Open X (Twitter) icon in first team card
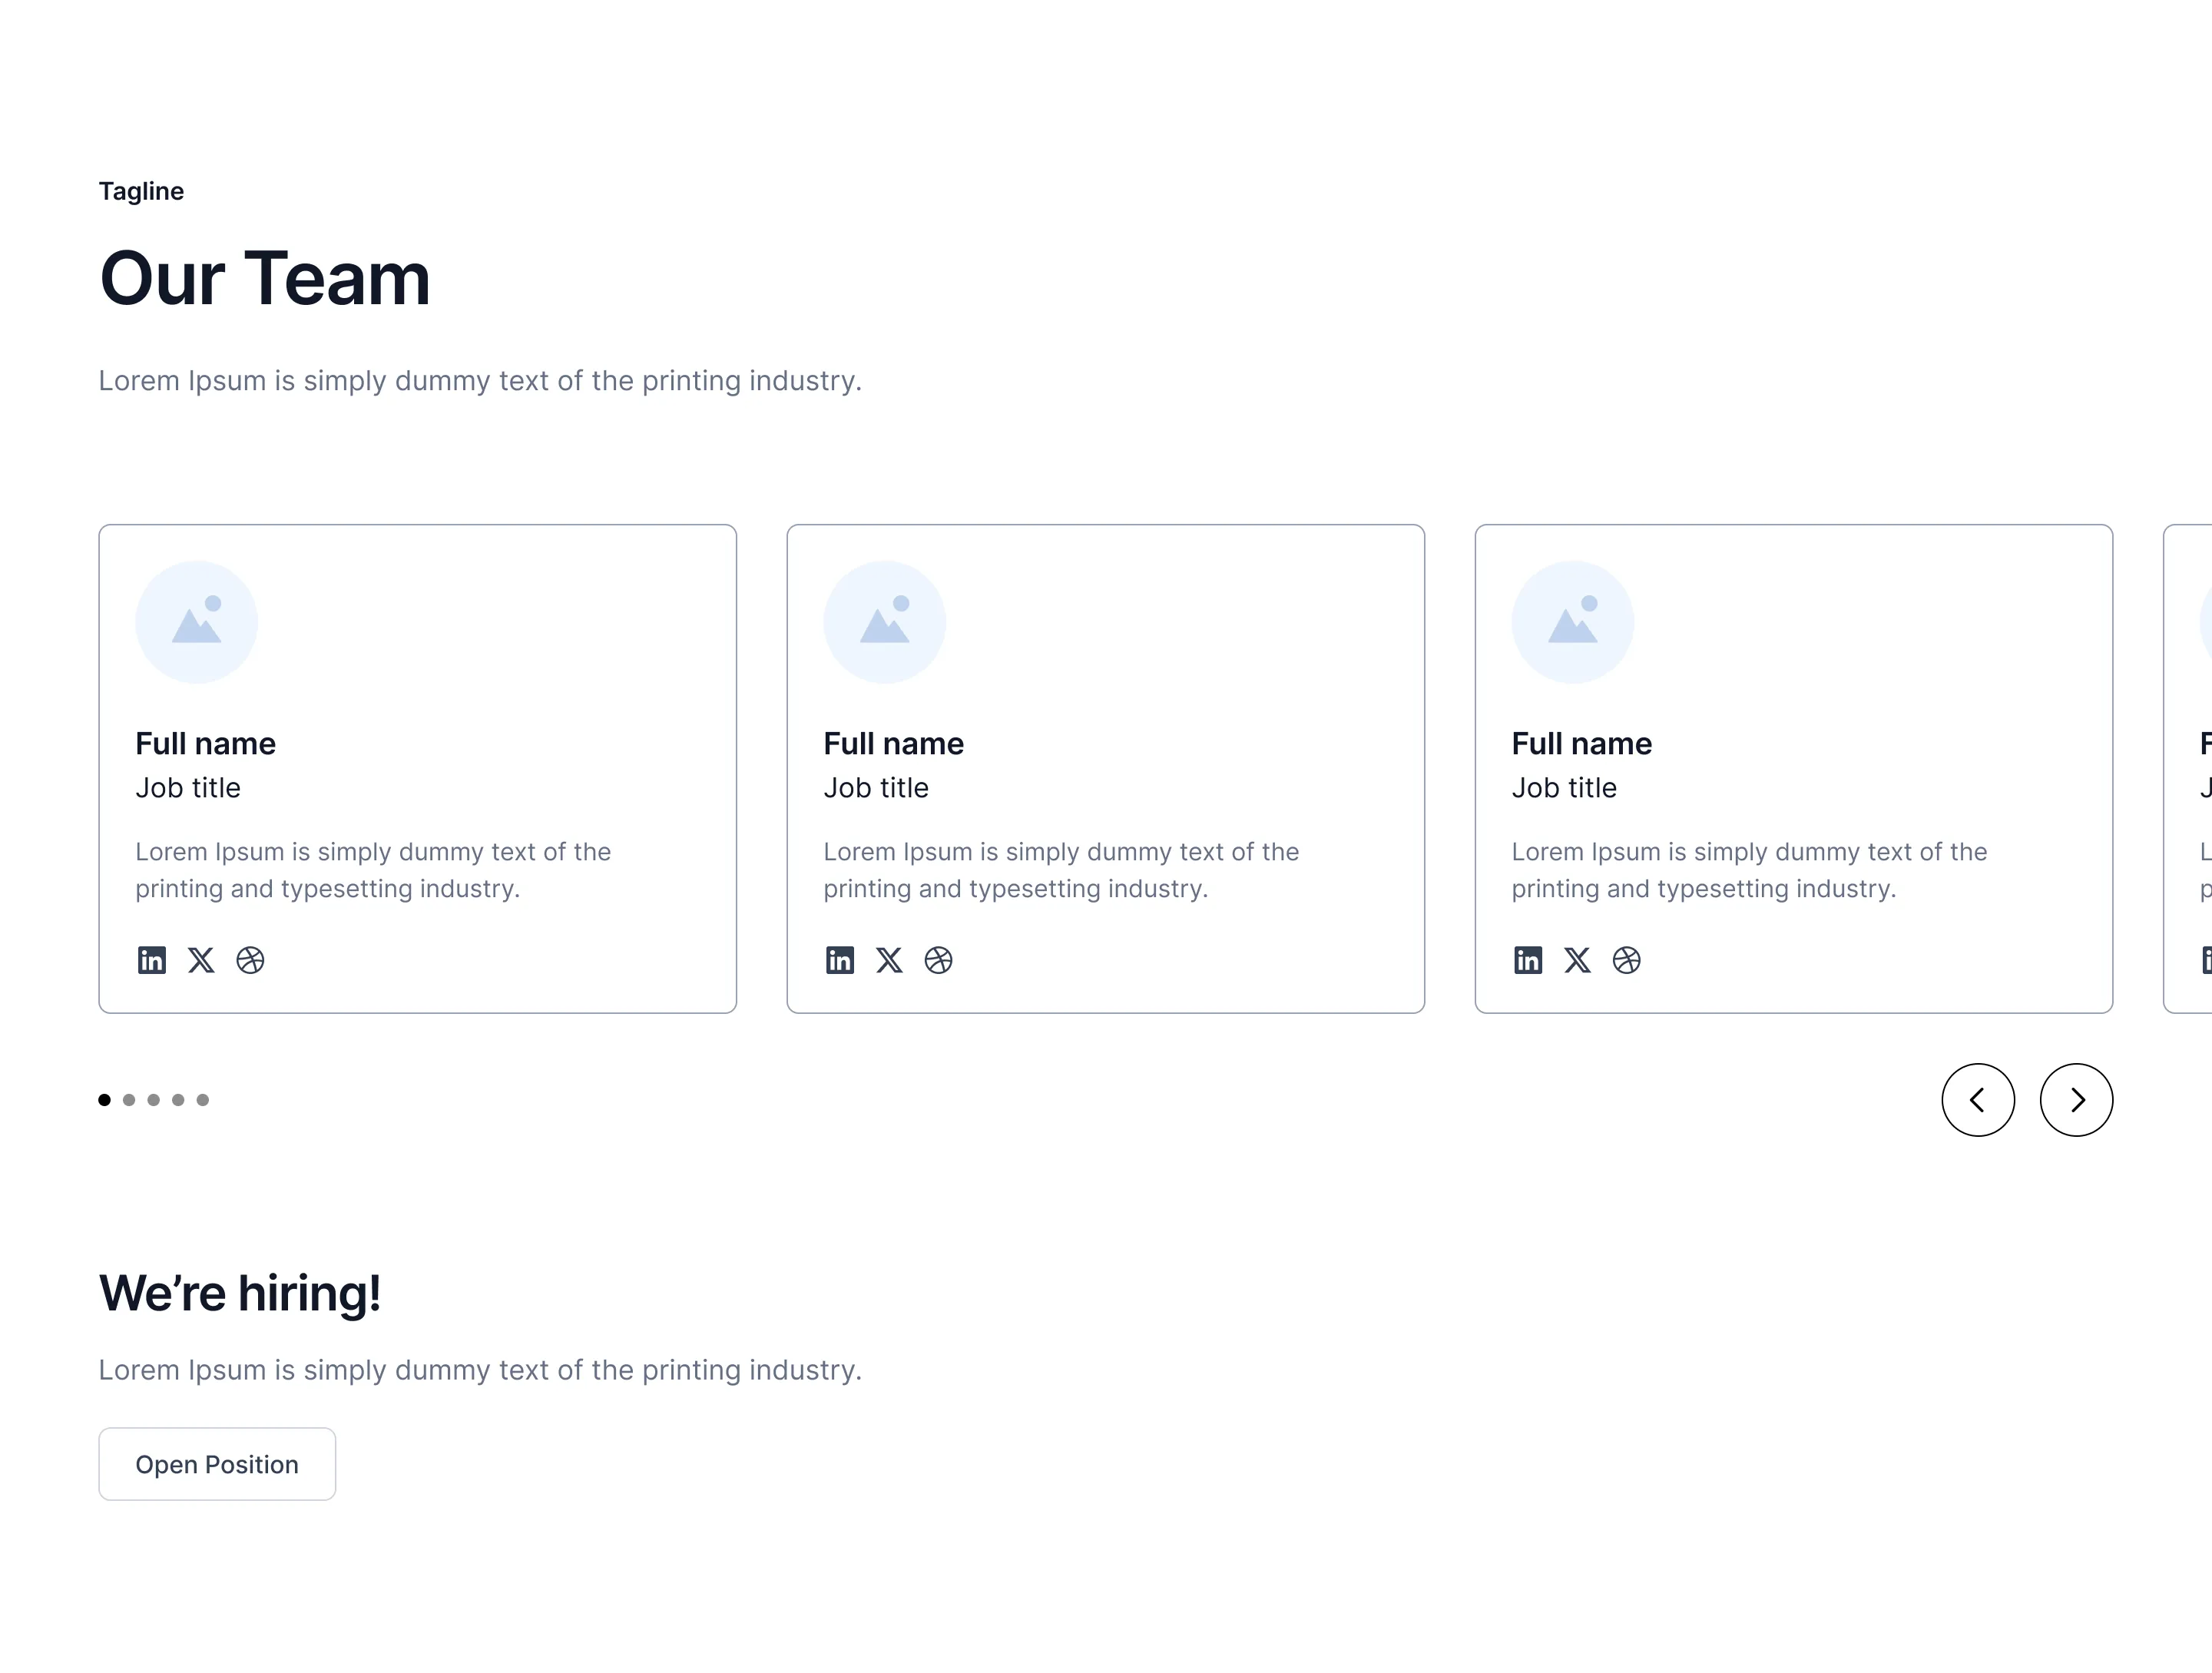 click(201, 960)
